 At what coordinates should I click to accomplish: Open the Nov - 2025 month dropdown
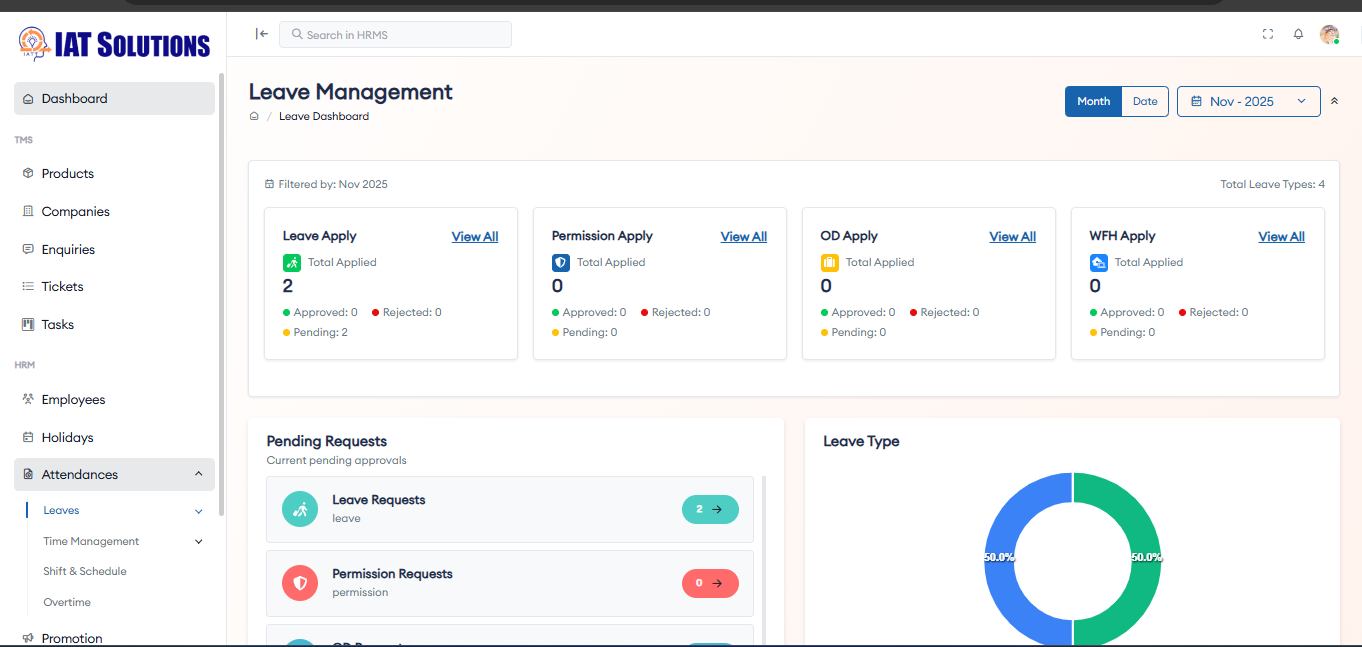coord(1249,101)
